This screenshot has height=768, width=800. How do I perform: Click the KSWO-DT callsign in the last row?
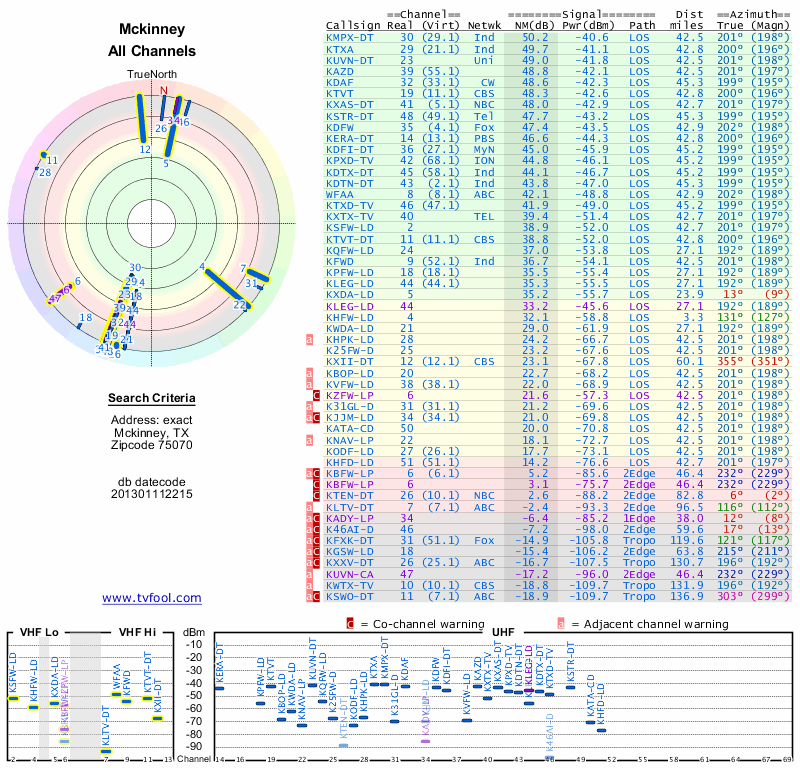point(350,597)
